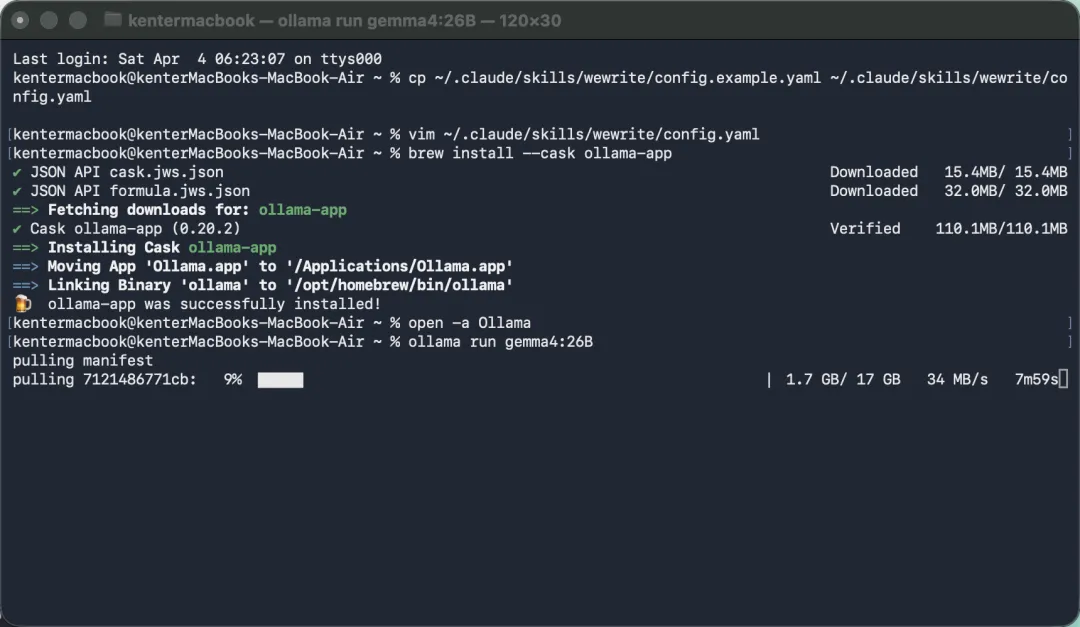Click the beer mug emoji icon
1080x627 pixels.
[x=23, y=304]
